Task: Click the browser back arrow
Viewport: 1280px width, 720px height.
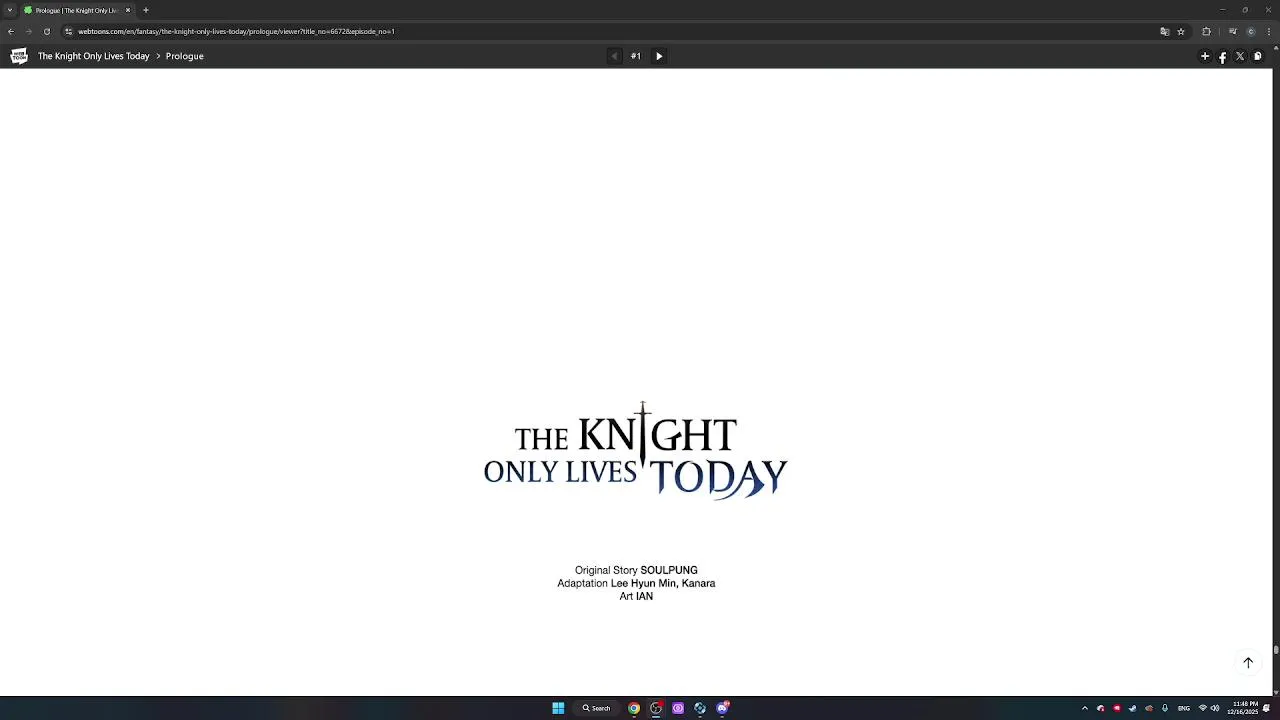Action: coord(11,31)
